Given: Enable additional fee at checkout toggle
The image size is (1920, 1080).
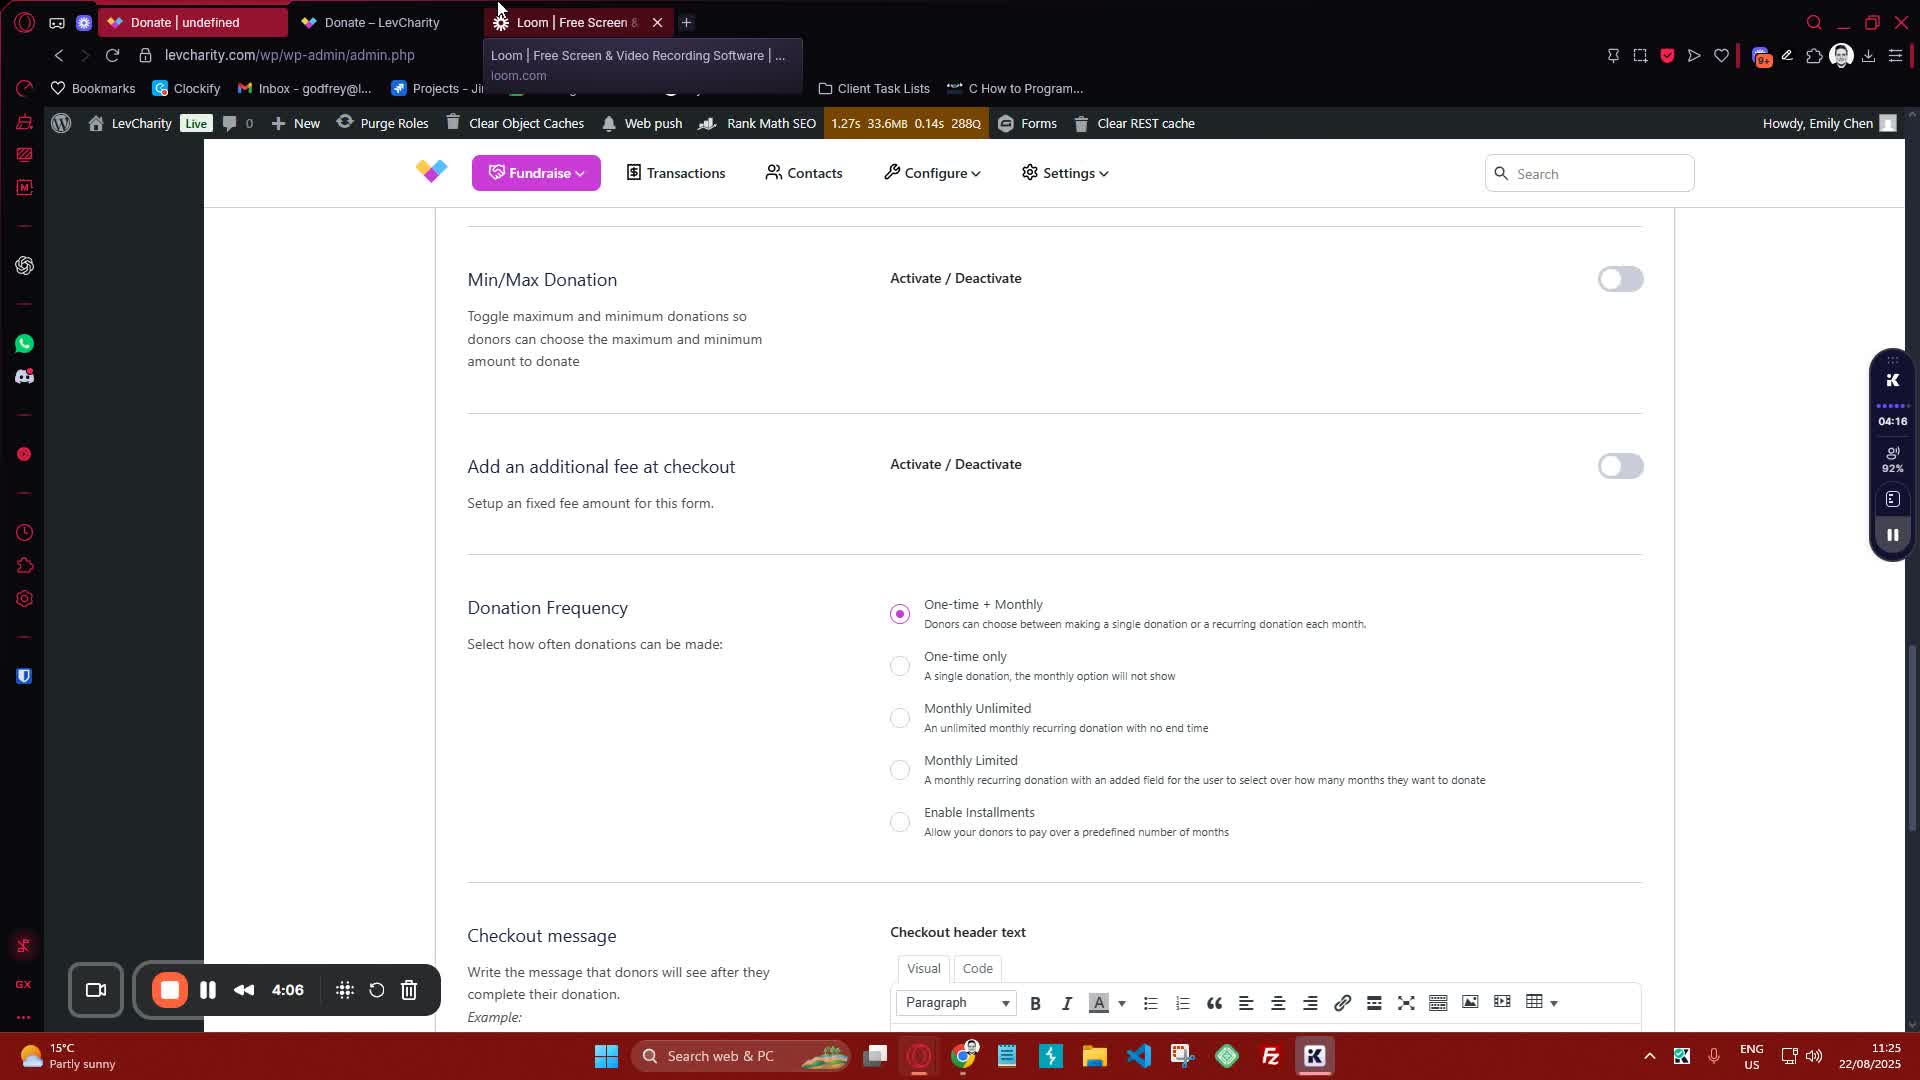Looking at the screenshot, I should point(1619,466).
